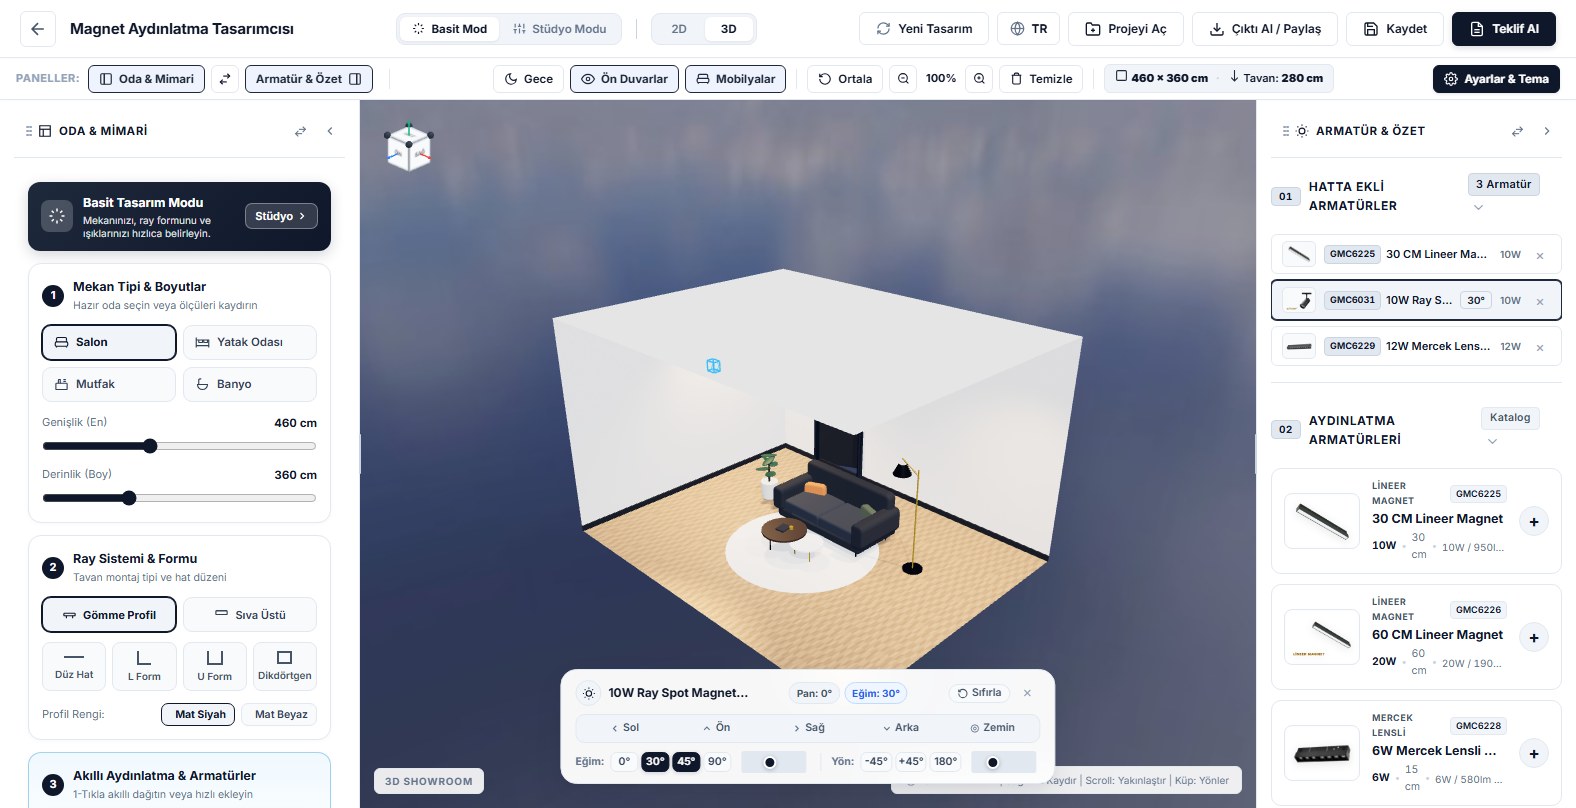Image resolution: width=1576 pixels, height=808 pixels.
Task: Remove 12W Mercek Lensli from list
Action: (1540, 348)
